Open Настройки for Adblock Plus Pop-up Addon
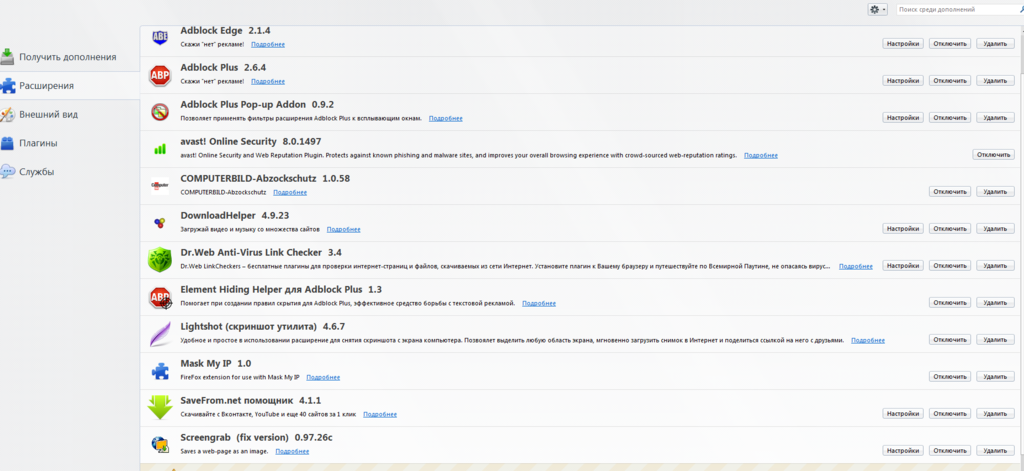This screenshot has width=1024, height=471. pyautogui.click(x=903, y=118)
